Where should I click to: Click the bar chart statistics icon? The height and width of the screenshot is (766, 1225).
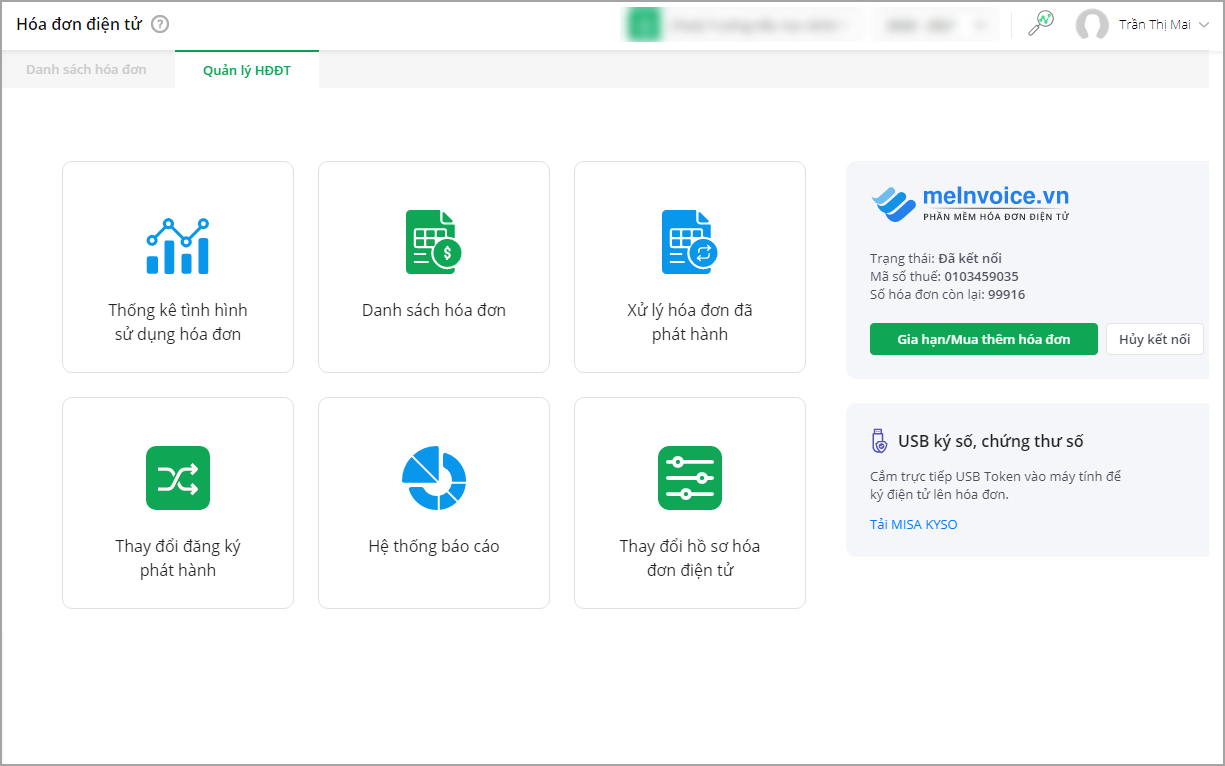click(177, 245)
